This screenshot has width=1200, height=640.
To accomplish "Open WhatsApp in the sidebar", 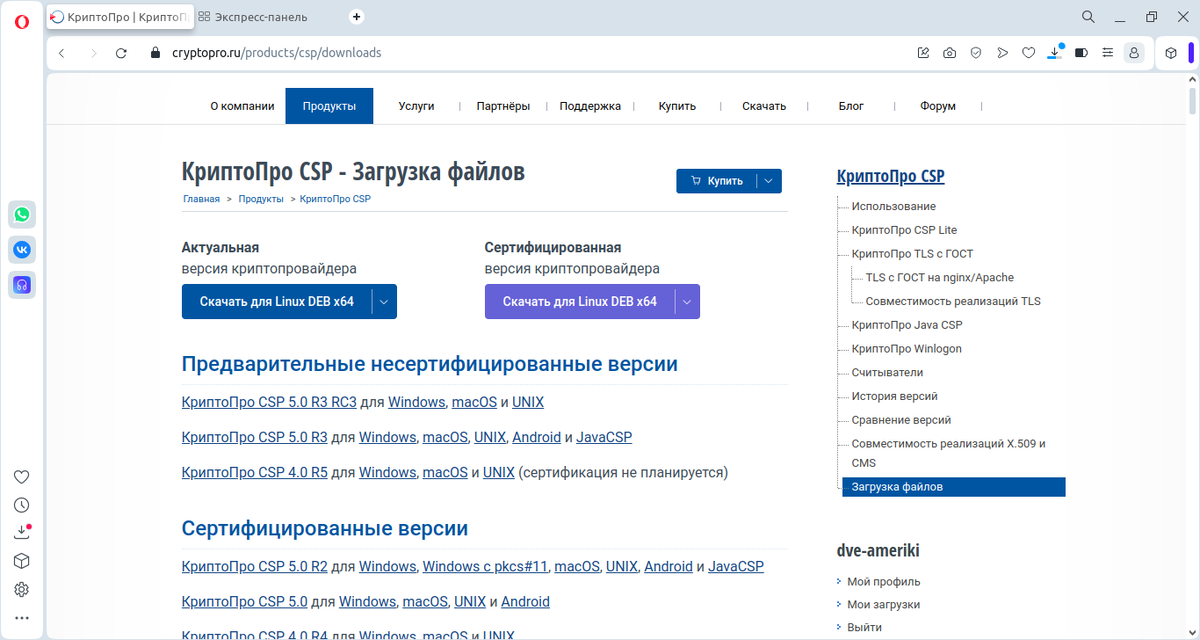I will 22,214.
